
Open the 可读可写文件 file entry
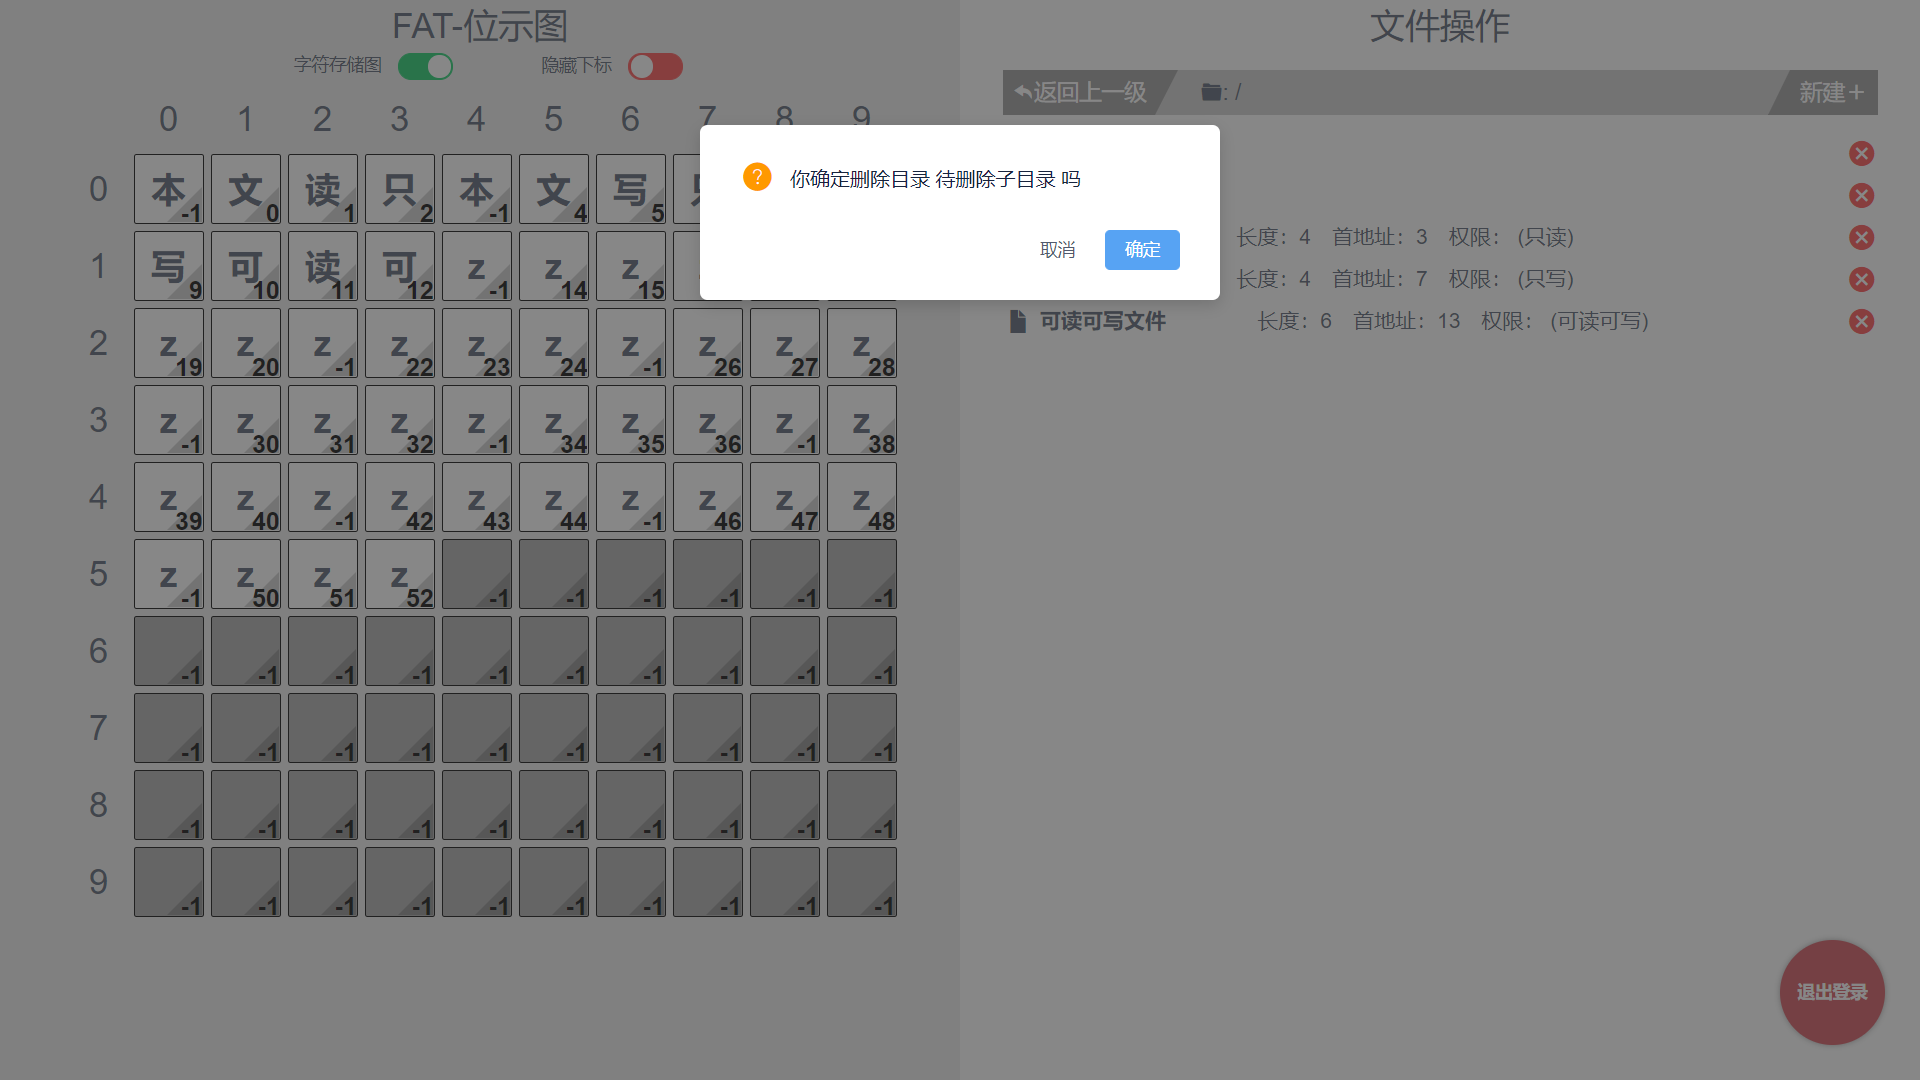[1102, 322]
